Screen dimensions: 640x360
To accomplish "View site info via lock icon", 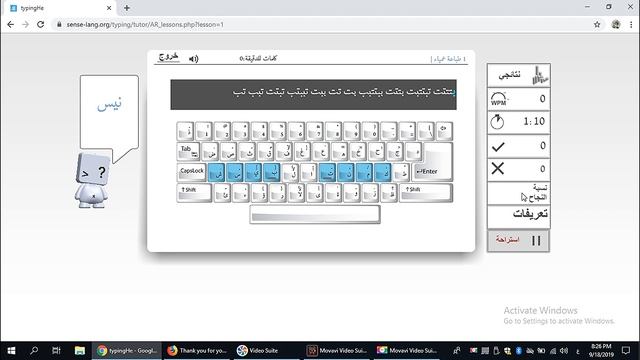I will 59,24.
